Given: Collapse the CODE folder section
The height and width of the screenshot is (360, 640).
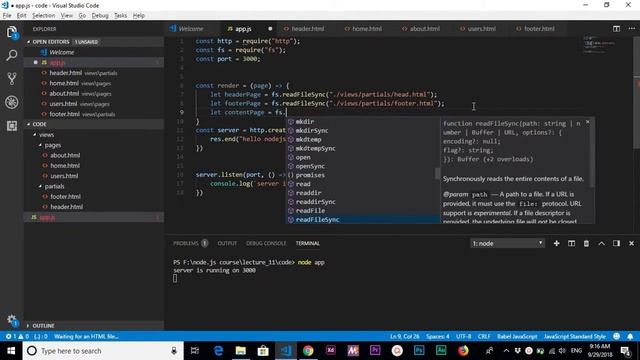Looking at the screenshot, I should click(40, 124).
